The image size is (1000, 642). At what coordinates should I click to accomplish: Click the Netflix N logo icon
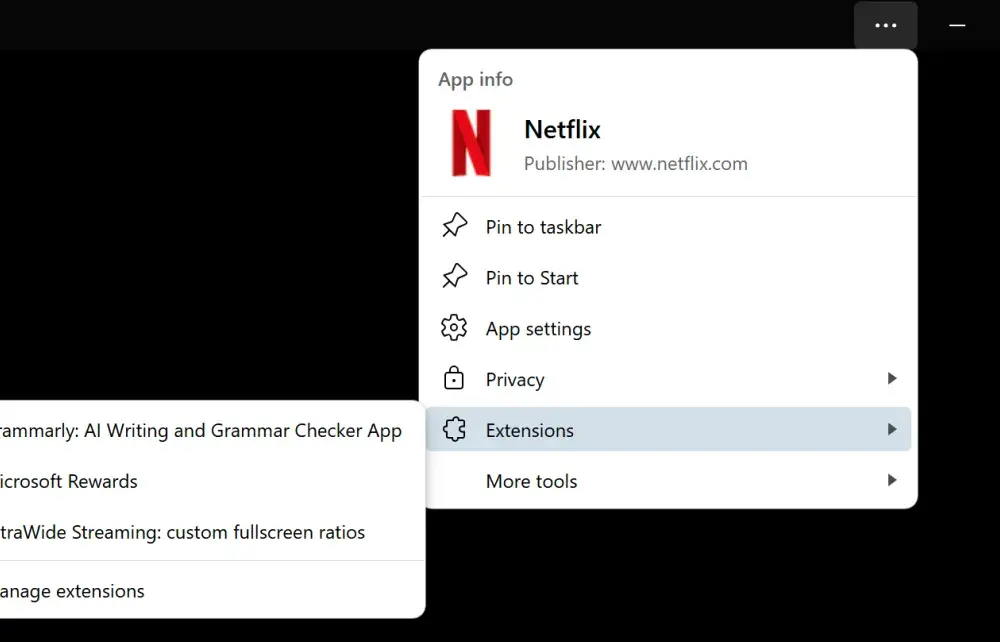[471, 143]
